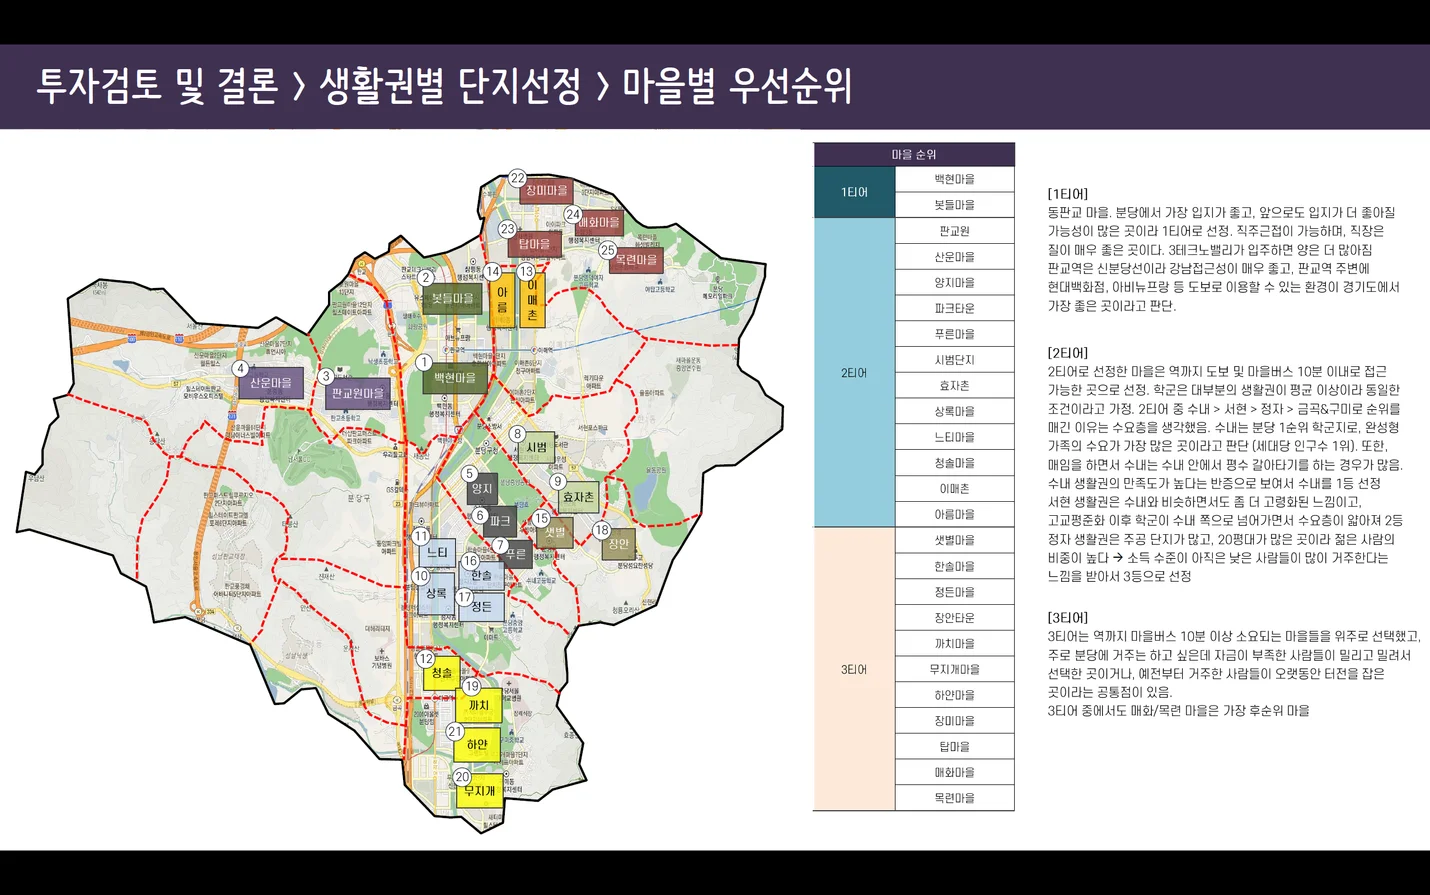Viewport: 1430px width, 895px height.
Task: Select the [3티어] paragraph heading
Action: pos(1068,618)
